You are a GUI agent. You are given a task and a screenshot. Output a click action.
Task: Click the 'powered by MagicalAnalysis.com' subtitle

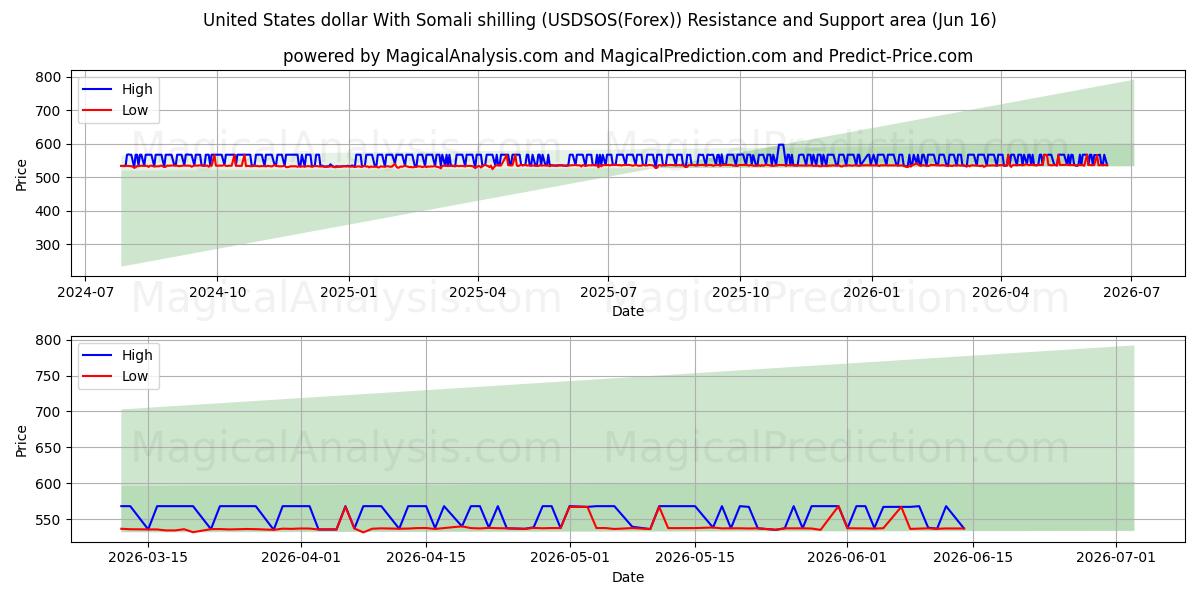(x=628, y=56)
